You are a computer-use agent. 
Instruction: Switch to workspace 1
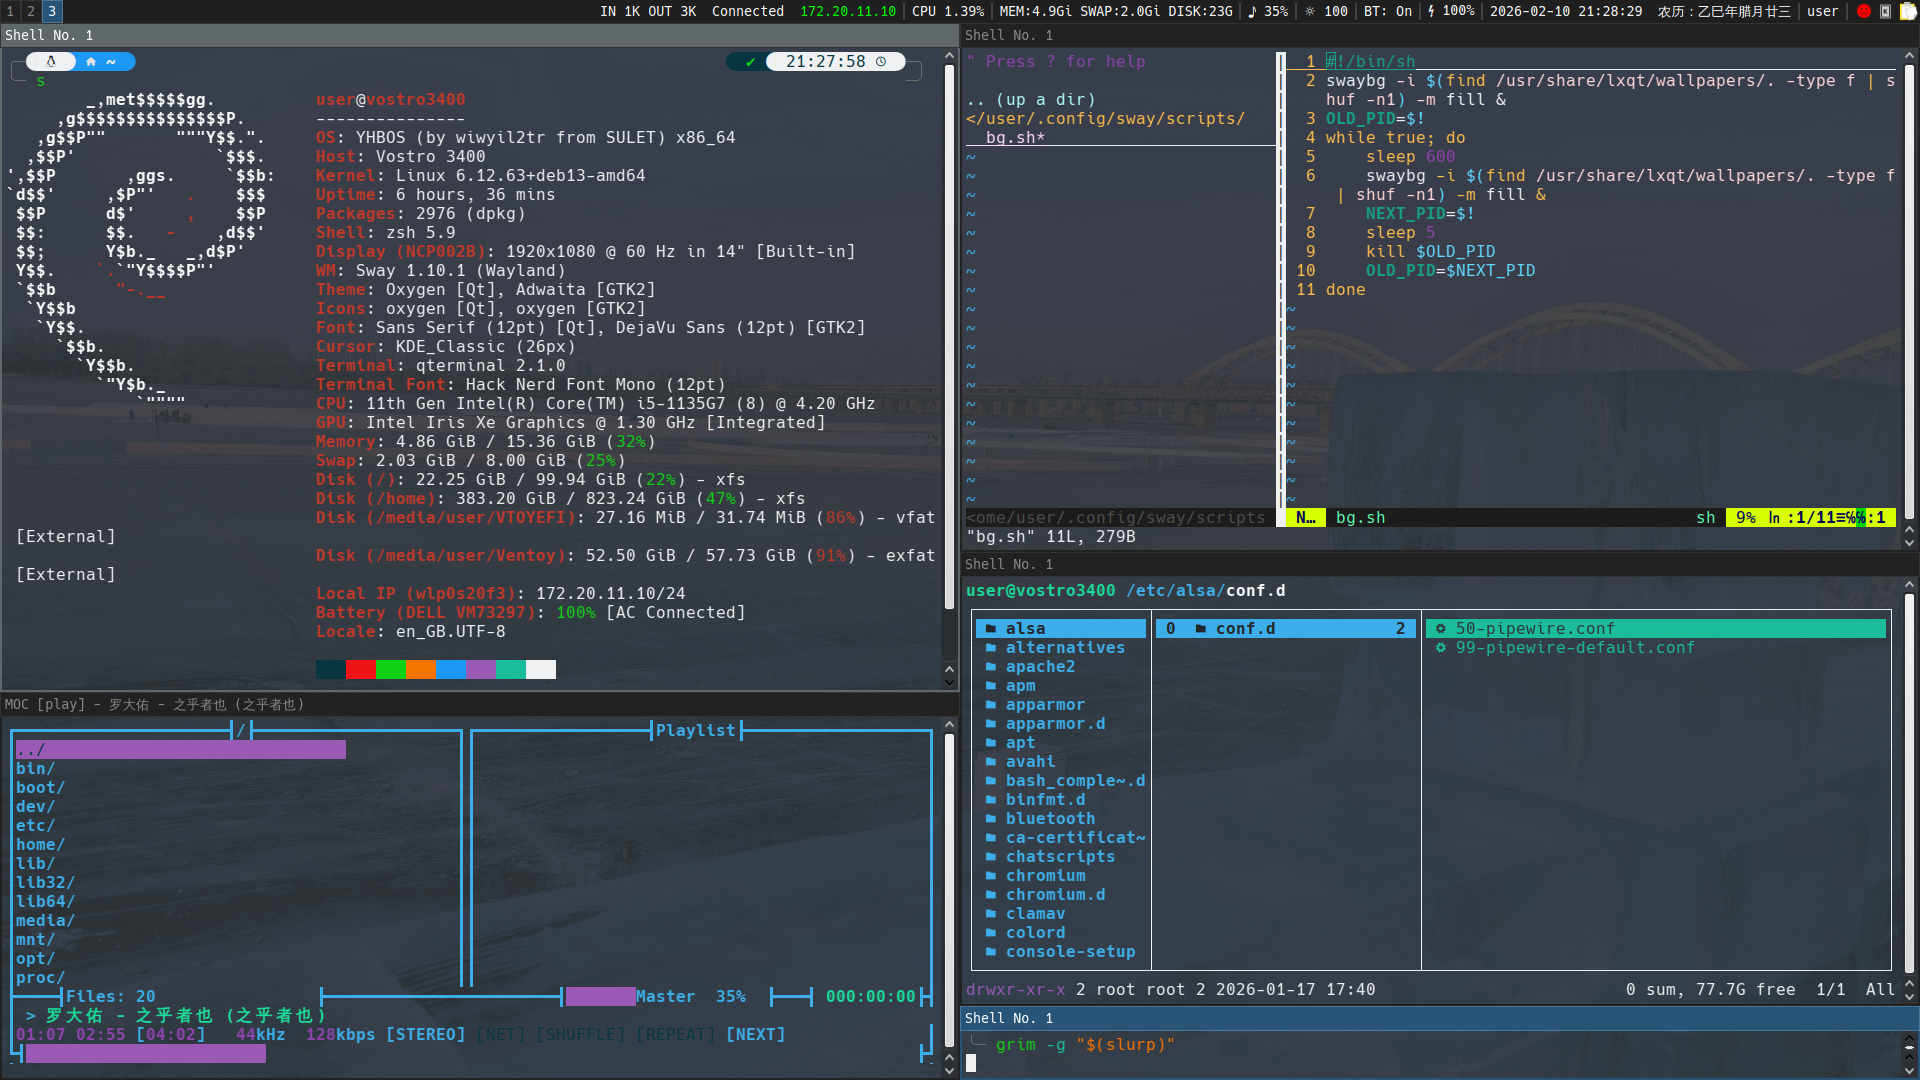pyautogui.click(x=10, y=11)
